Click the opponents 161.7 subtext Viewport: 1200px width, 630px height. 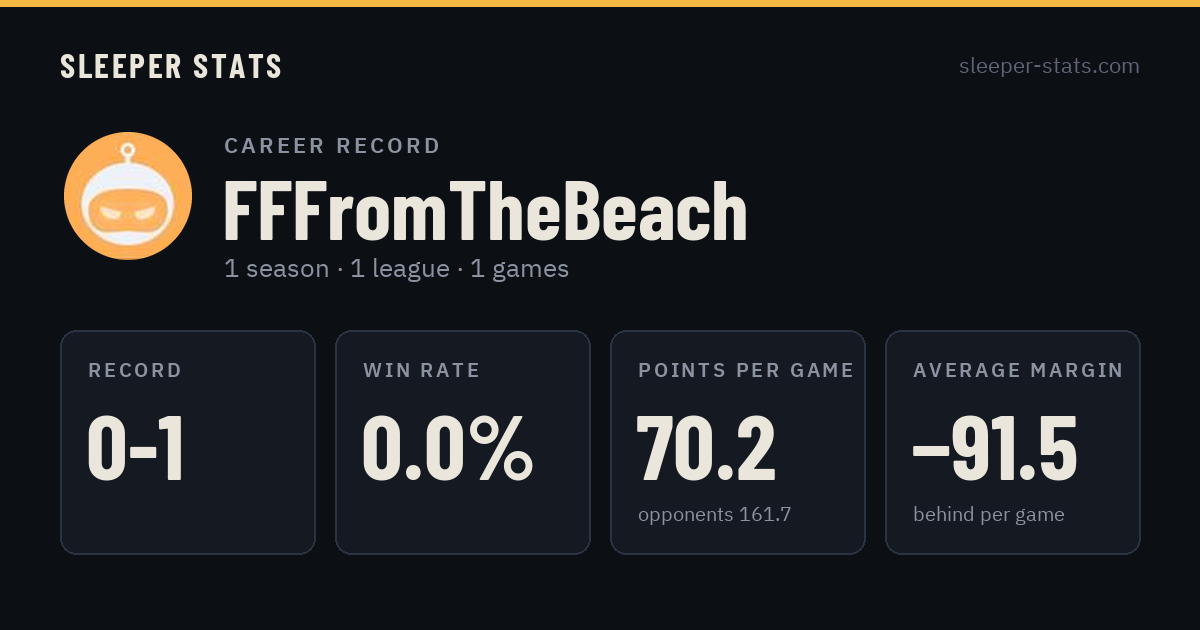(x=715, y=515)
